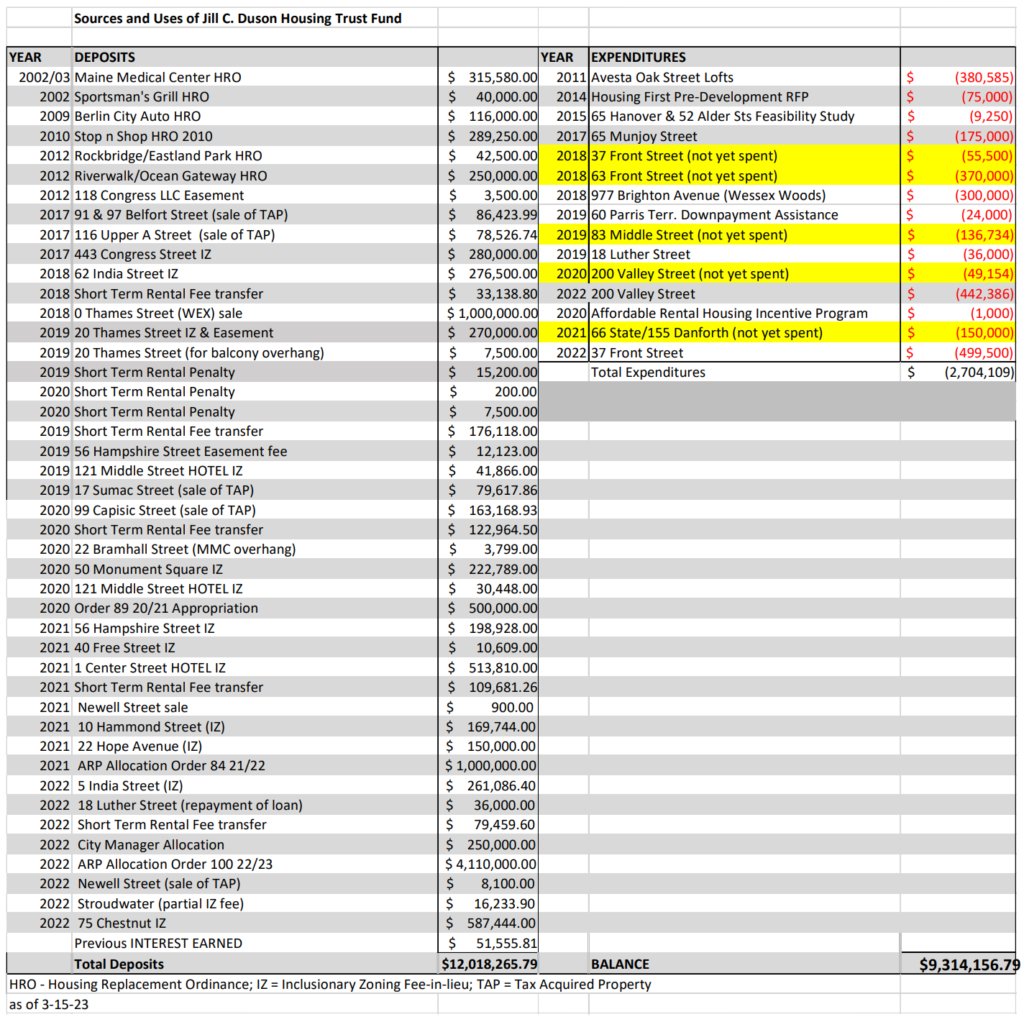
Task: Select "20 Thames Street IZ & Easement"
Action: point(174,333)
